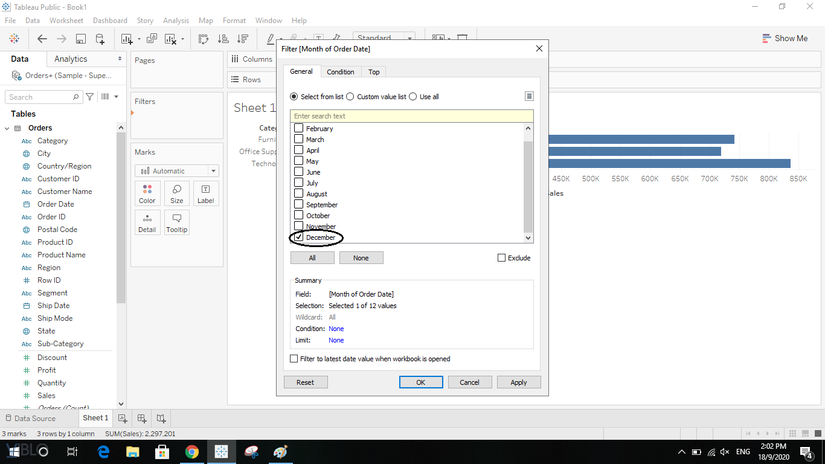
Task: Check the February checkbox
Action: click(x=299, y=128)
